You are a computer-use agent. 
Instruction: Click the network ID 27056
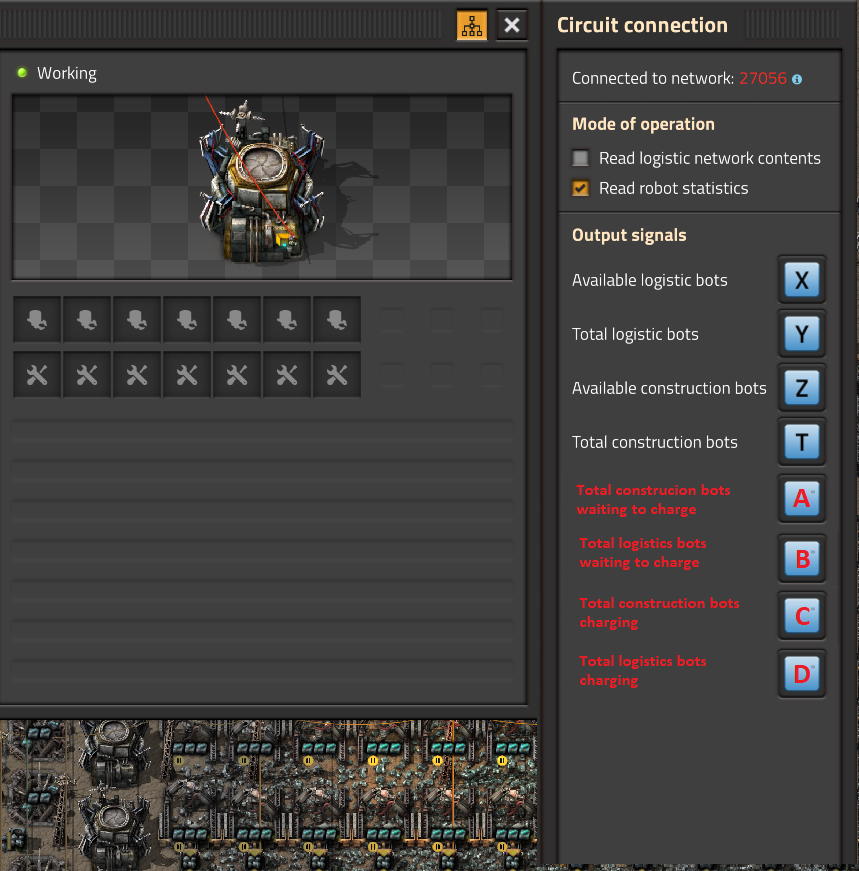pos(763,78)
